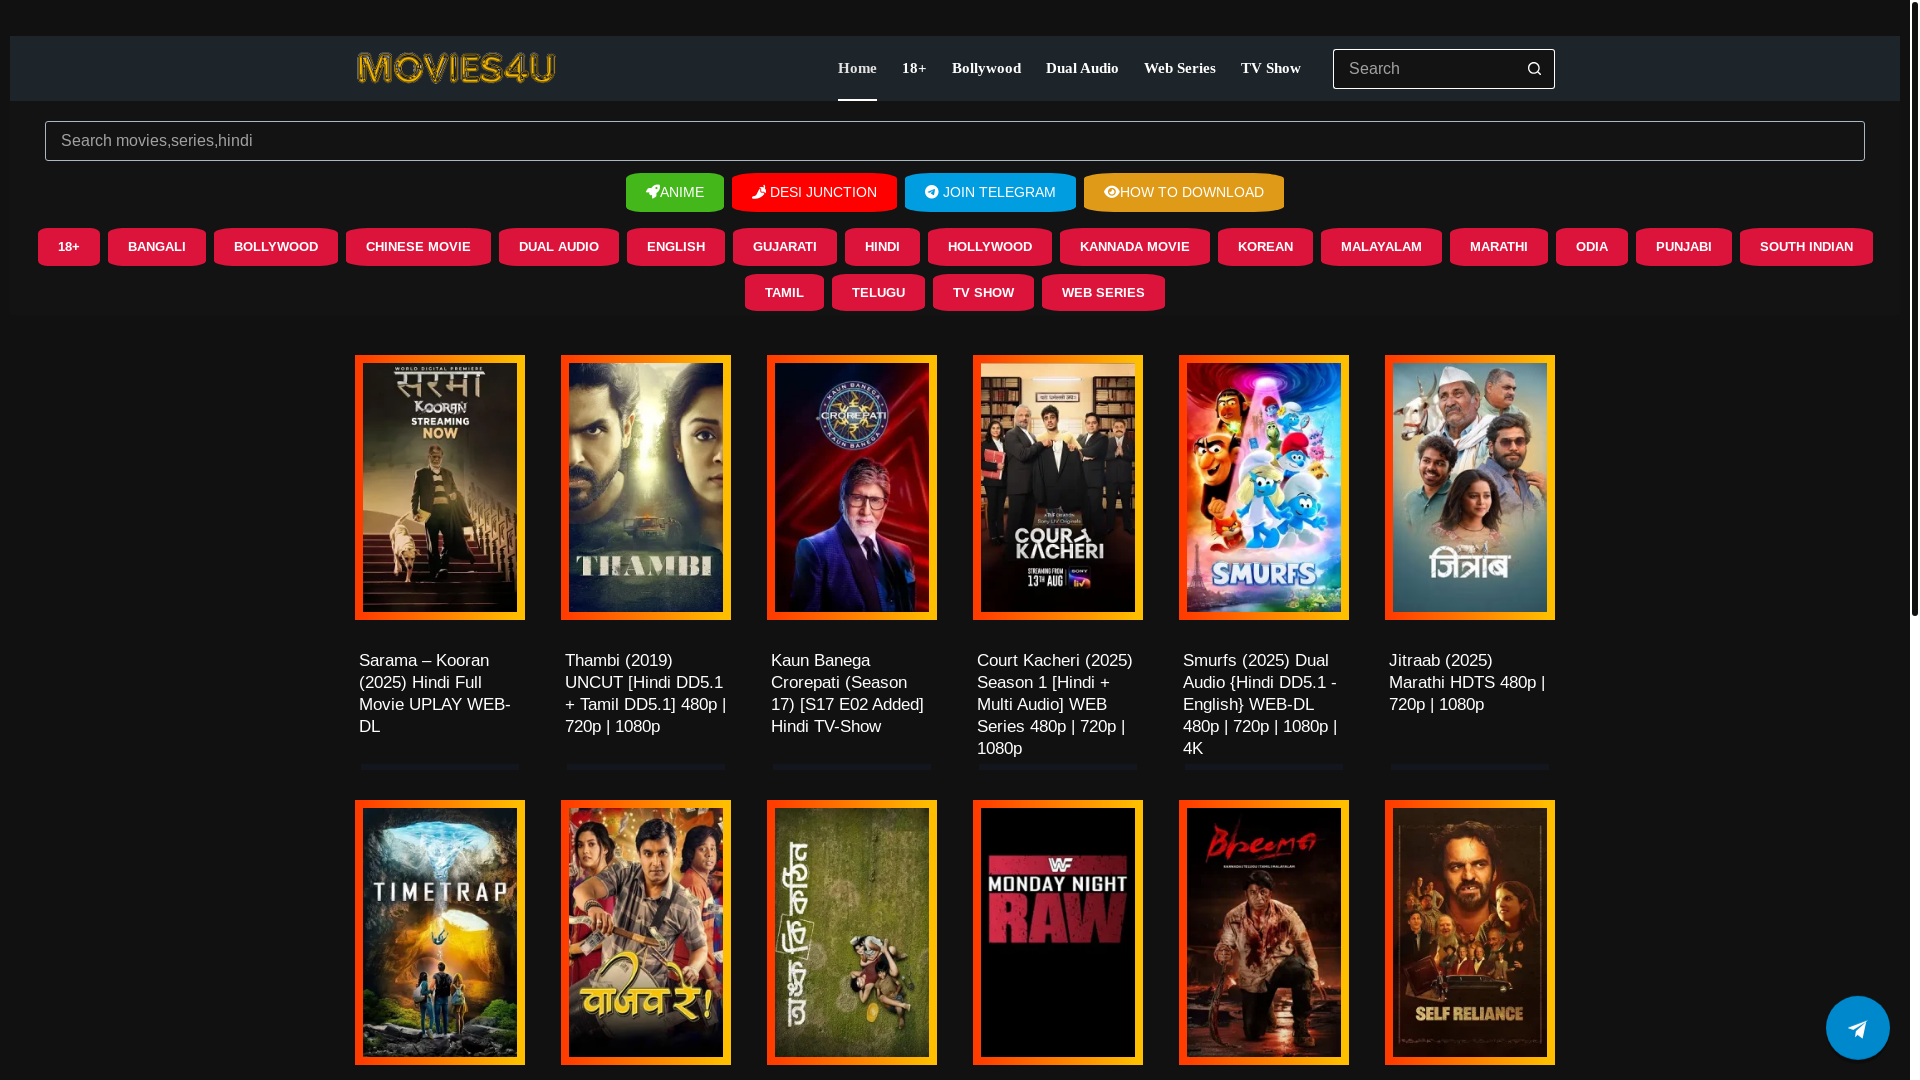
Task: Select the WEB SERIES category tag
Action: click(1103, 293)
